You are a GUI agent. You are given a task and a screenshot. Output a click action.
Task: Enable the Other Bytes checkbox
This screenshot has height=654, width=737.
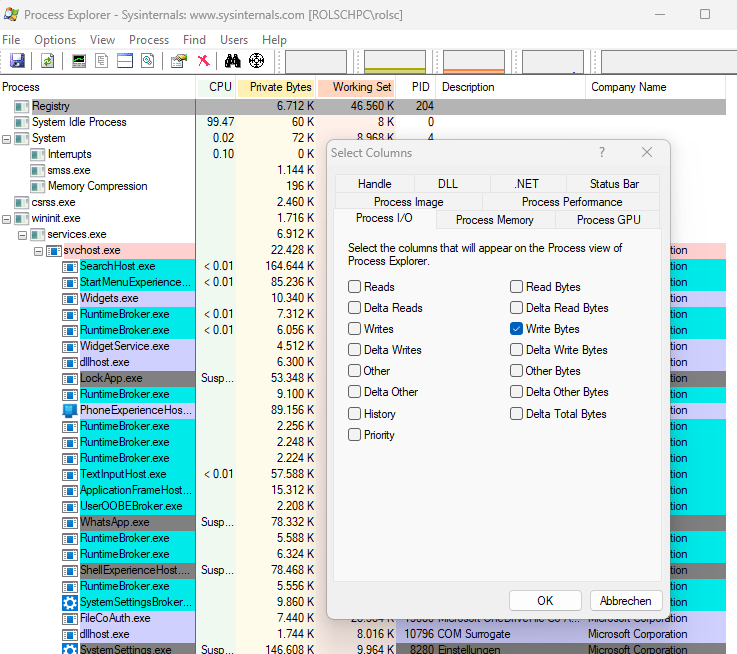coord(516,370)
